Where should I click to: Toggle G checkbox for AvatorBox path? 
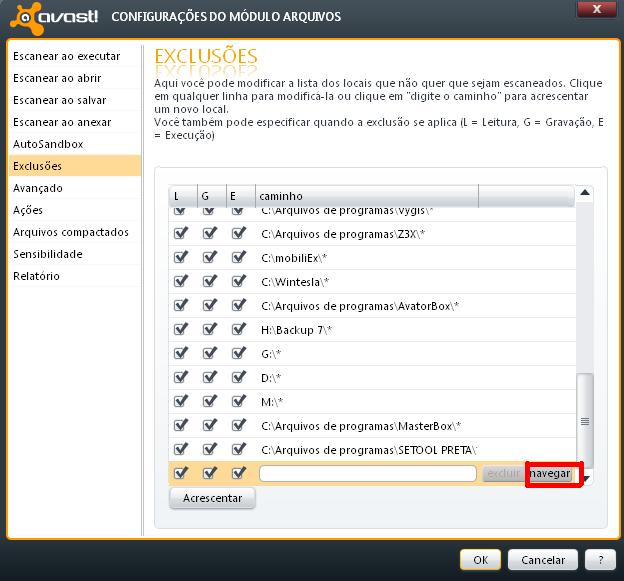(x=210, y=305)
